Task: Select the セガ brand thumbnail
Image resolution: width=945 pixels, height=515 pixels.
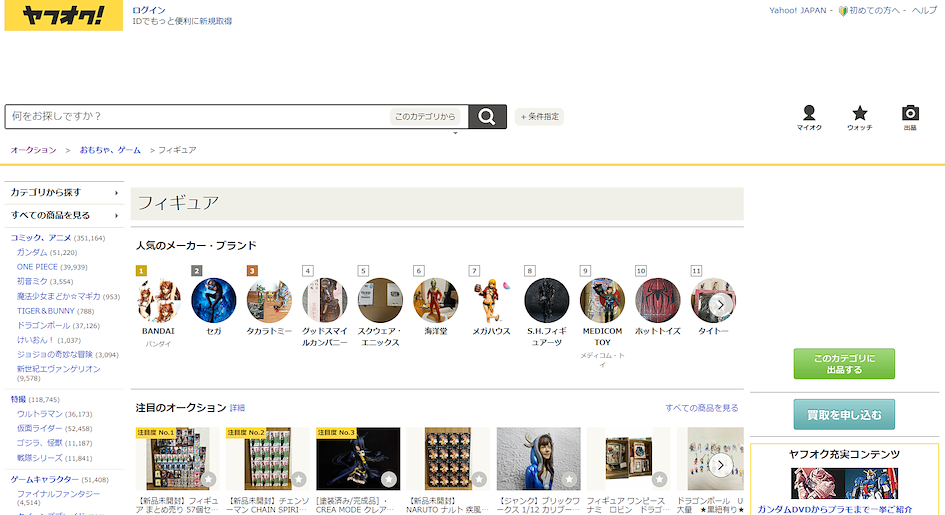Action: (x=214, y=301)
